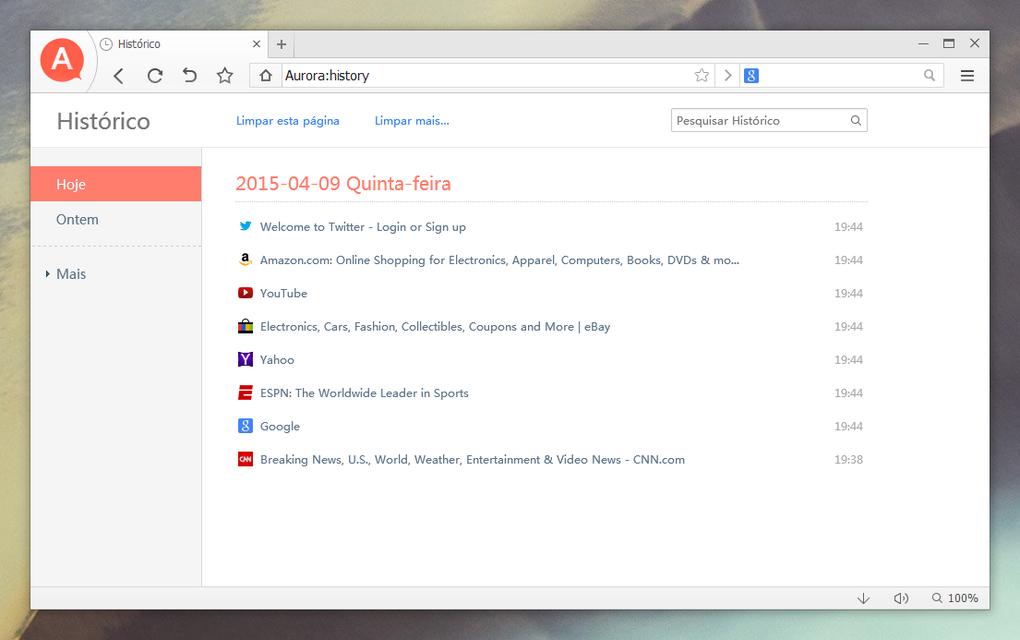Click the Amazon favicon
1020x640 pixels.
pyautogui.click(x=245, y=260)
